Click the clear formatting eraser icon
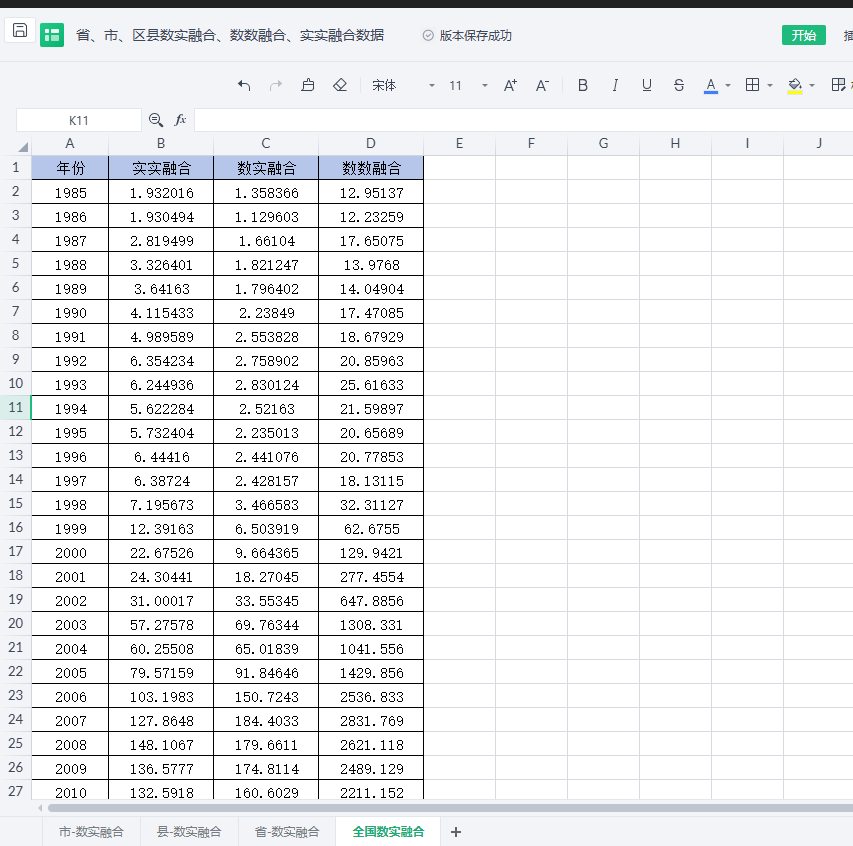Screen dimensions: 853x846 click(x=340, y=85)
